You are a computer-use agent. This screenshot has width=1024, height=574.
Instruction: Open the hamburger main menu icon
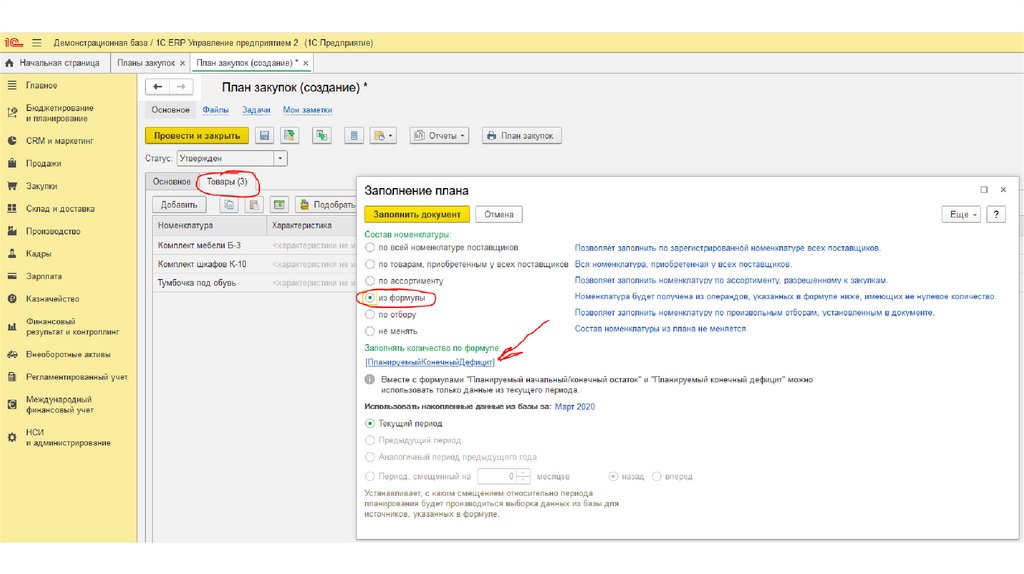click(37, 43)
